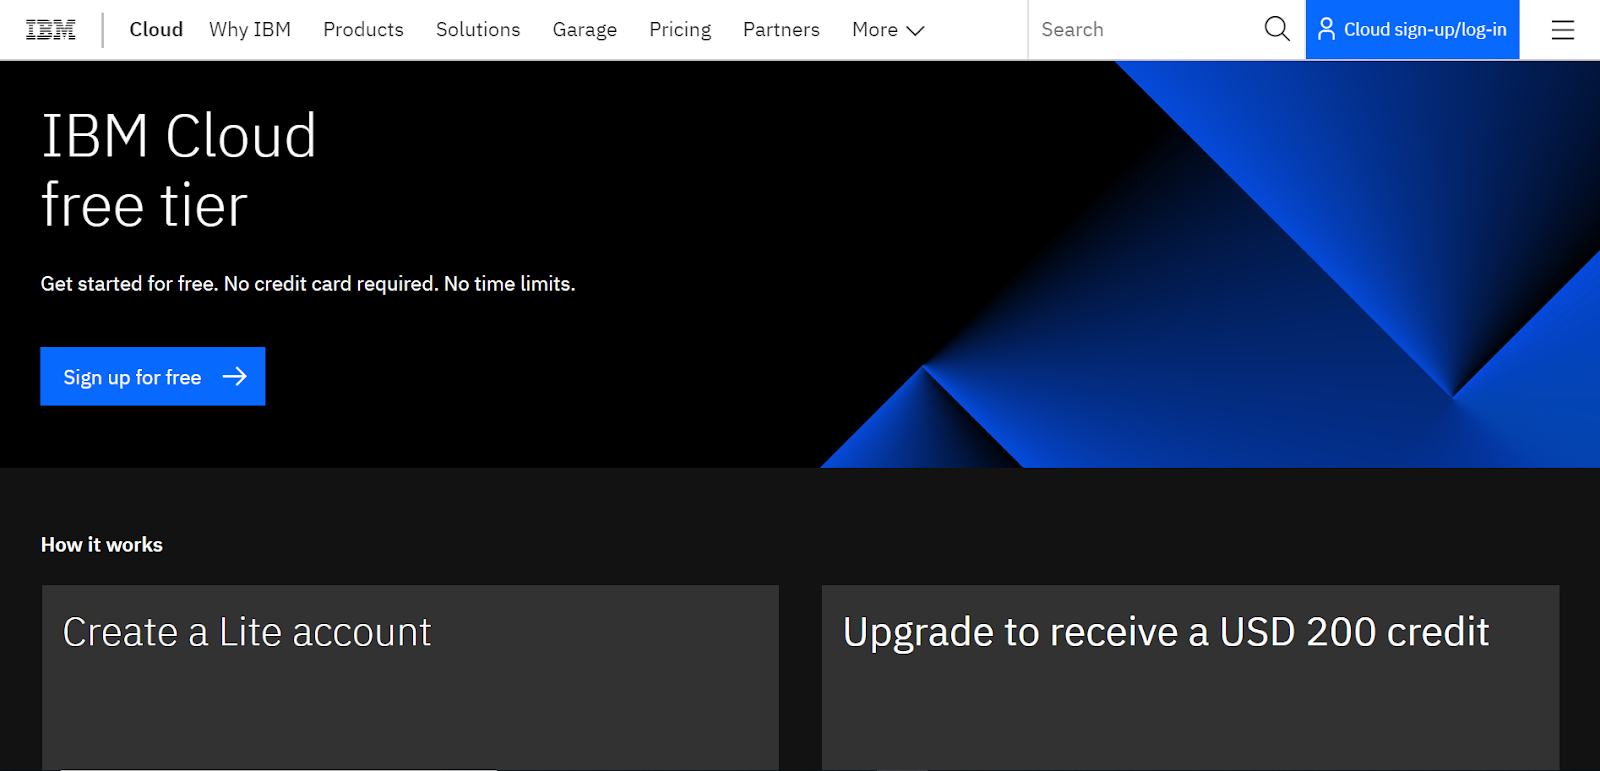Image resolution: width=1600 pixels, height=771 pixels.
Task: Open the Why IBM menu item
Action: point(250,30)
